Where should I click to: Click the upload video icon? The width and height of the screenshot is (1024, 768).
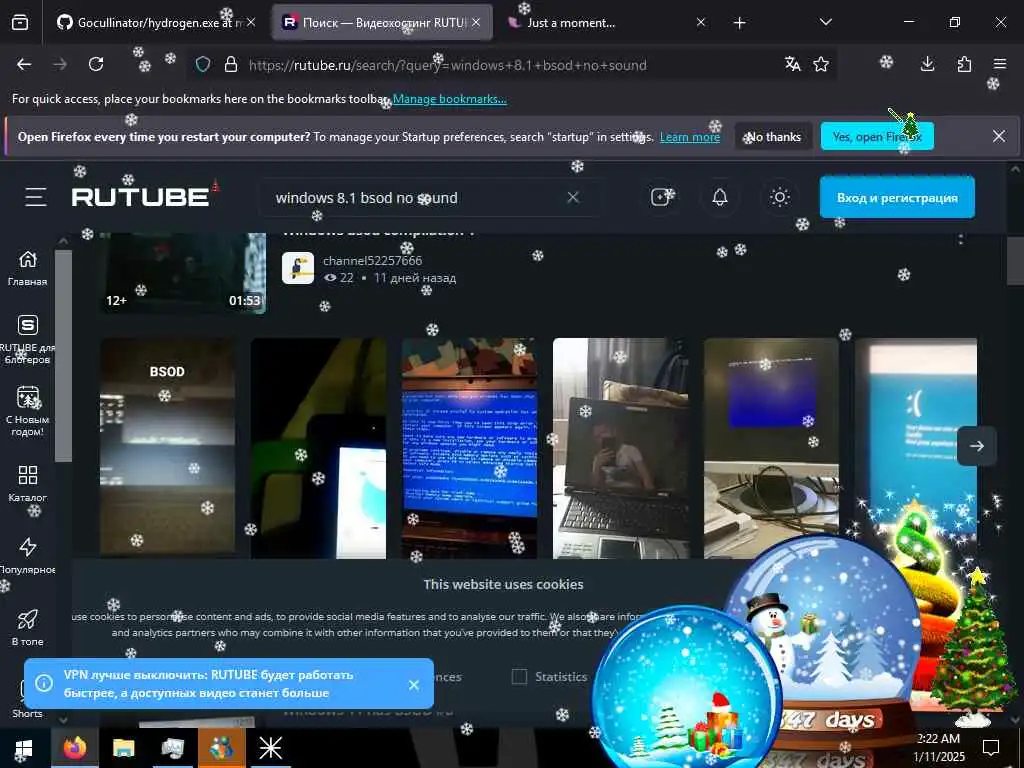[660, 197]
